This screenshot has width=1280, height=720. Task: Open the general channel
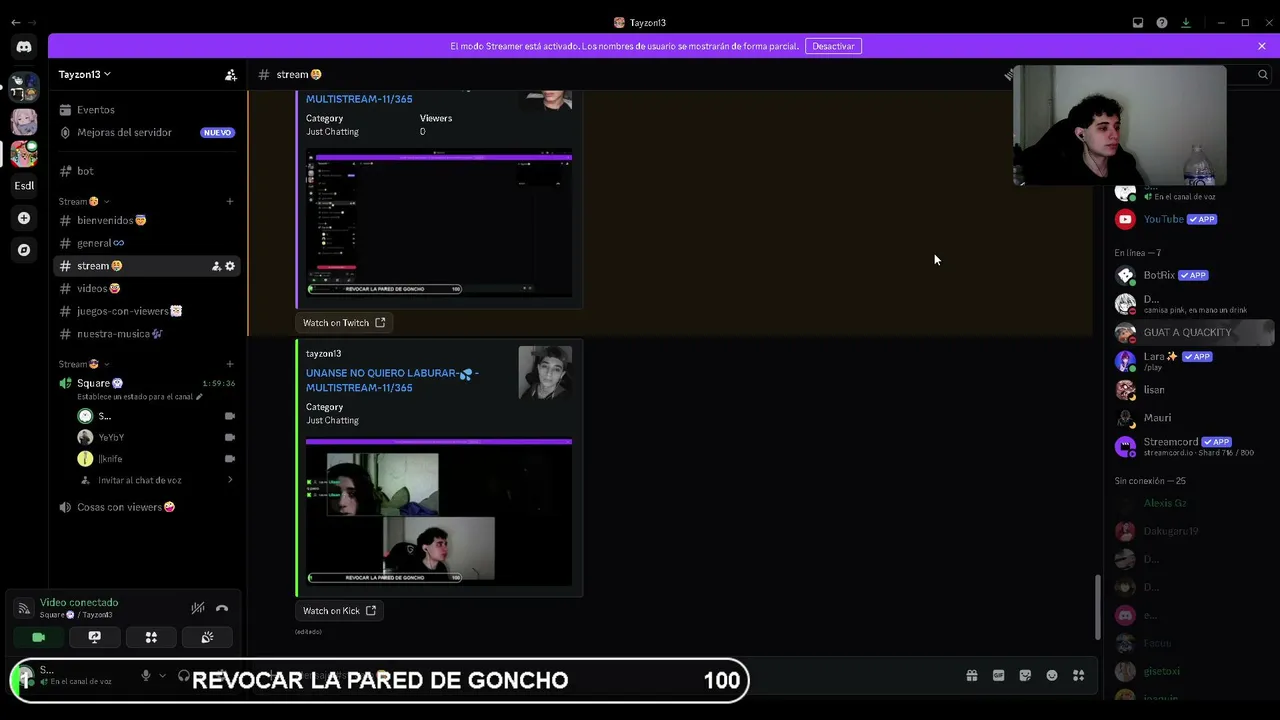[x=146, y=243]
